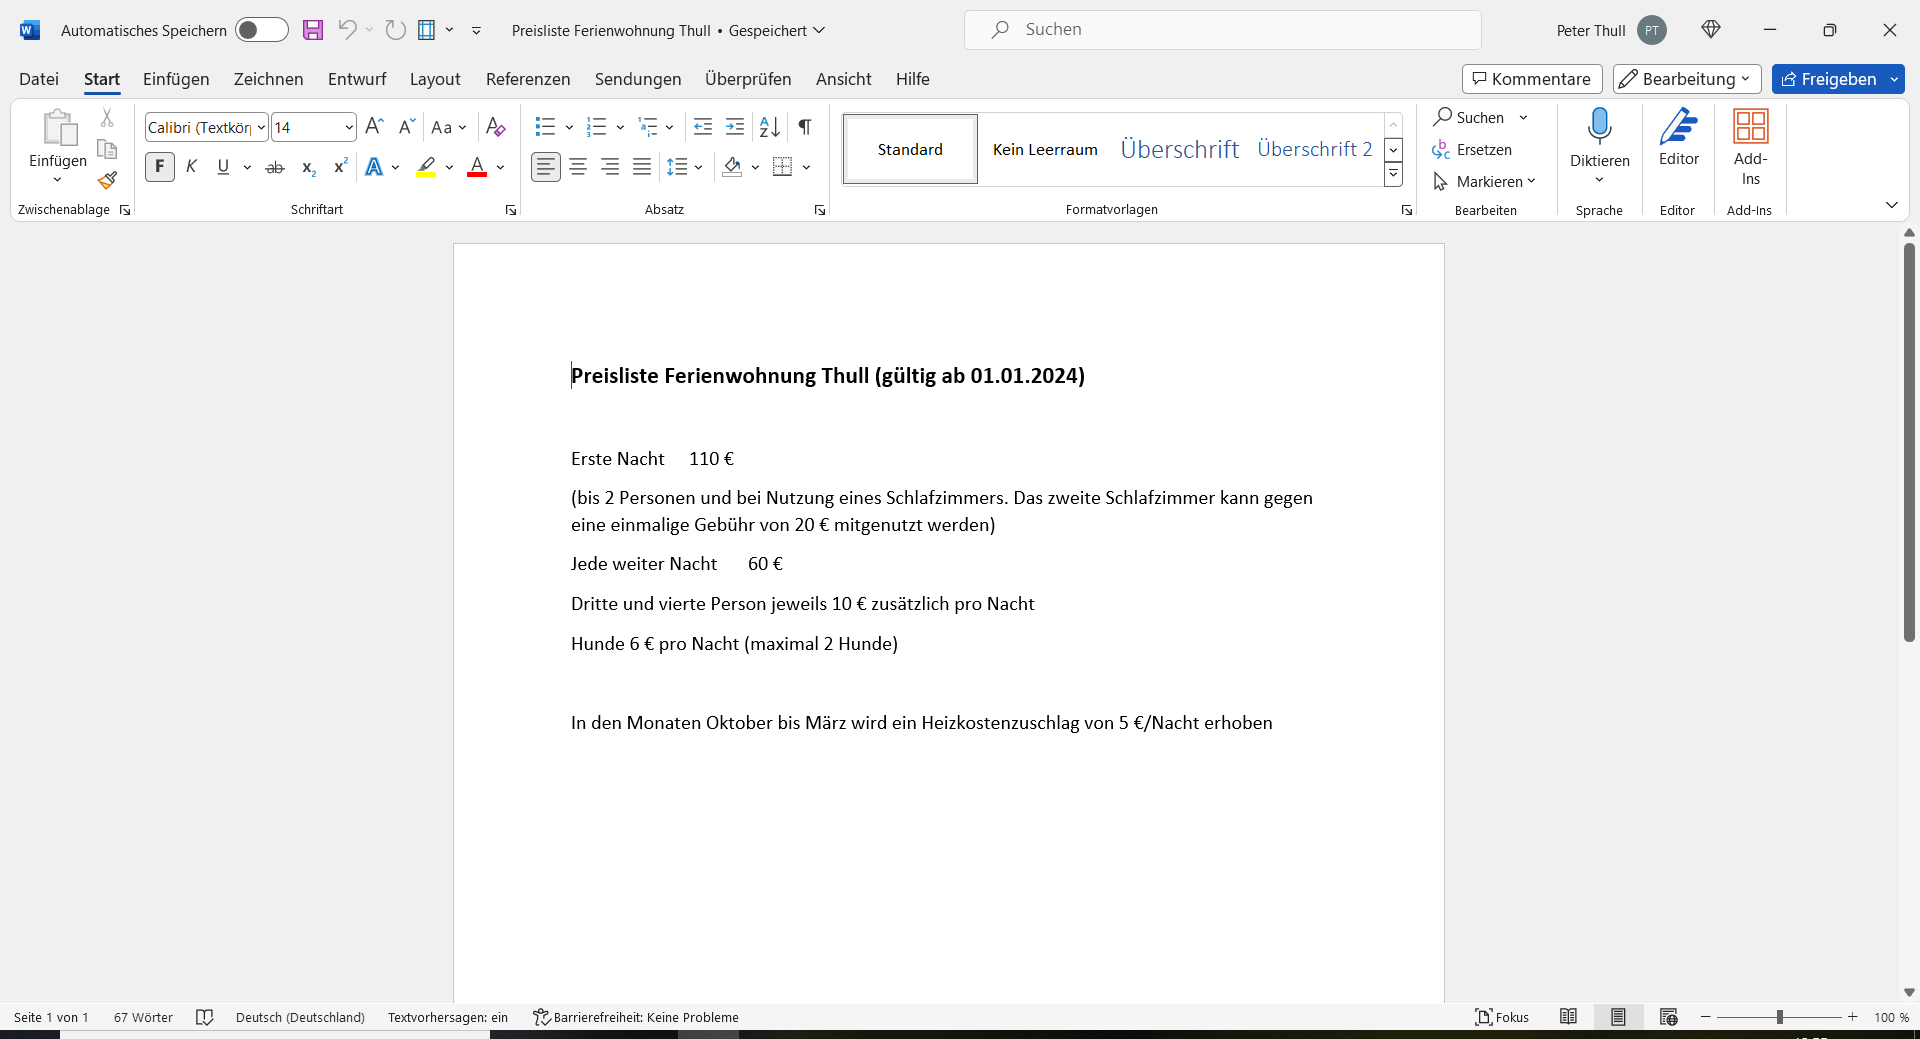Screen dimensions: 1920x1039
Task: Click the Kommentare button
Action: coord(1532,79)
